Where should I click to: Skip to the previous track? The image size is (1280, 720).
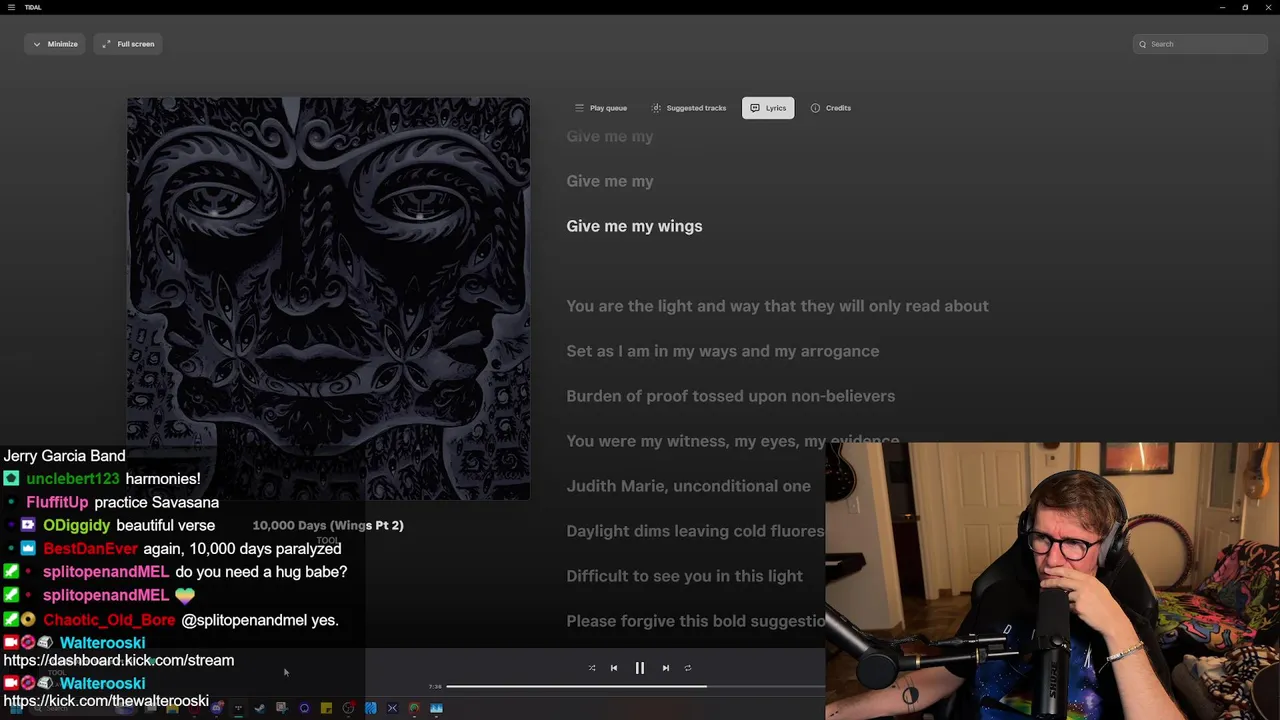[x=614, y=668]
